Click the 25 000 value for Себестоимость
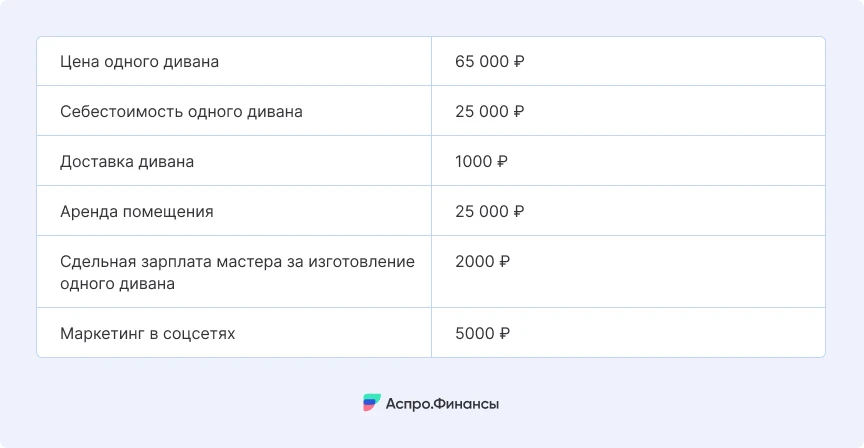Image resolution: width=864 pixels, height=448 pixels. 482,112
